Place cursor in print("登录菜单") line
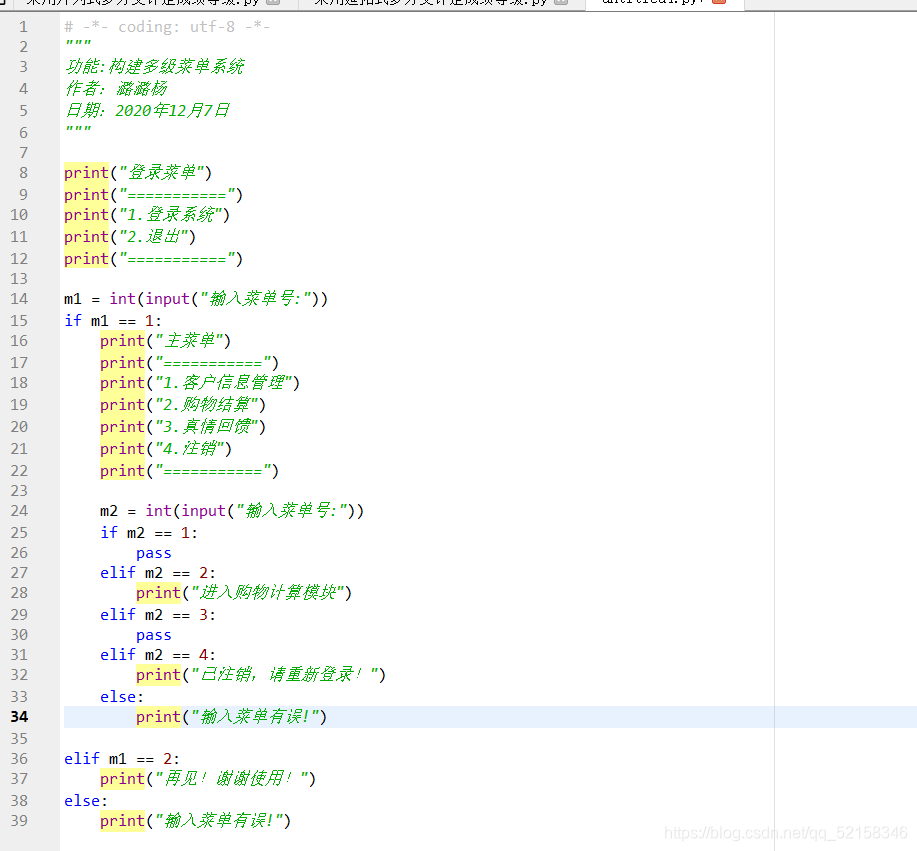The image size is (917, 851). coord(138,173)
